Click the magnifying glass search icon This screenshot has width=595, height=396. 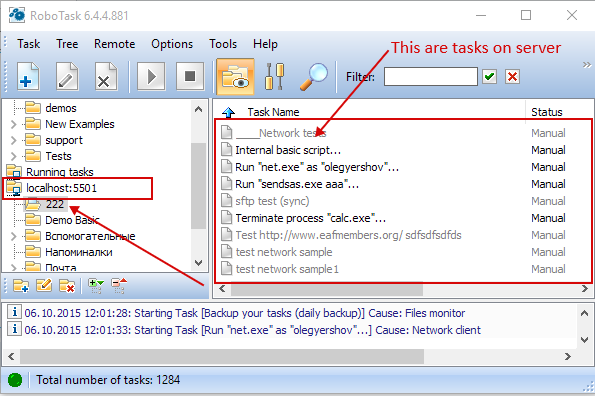pyautogui.click(x=313, y=76)
